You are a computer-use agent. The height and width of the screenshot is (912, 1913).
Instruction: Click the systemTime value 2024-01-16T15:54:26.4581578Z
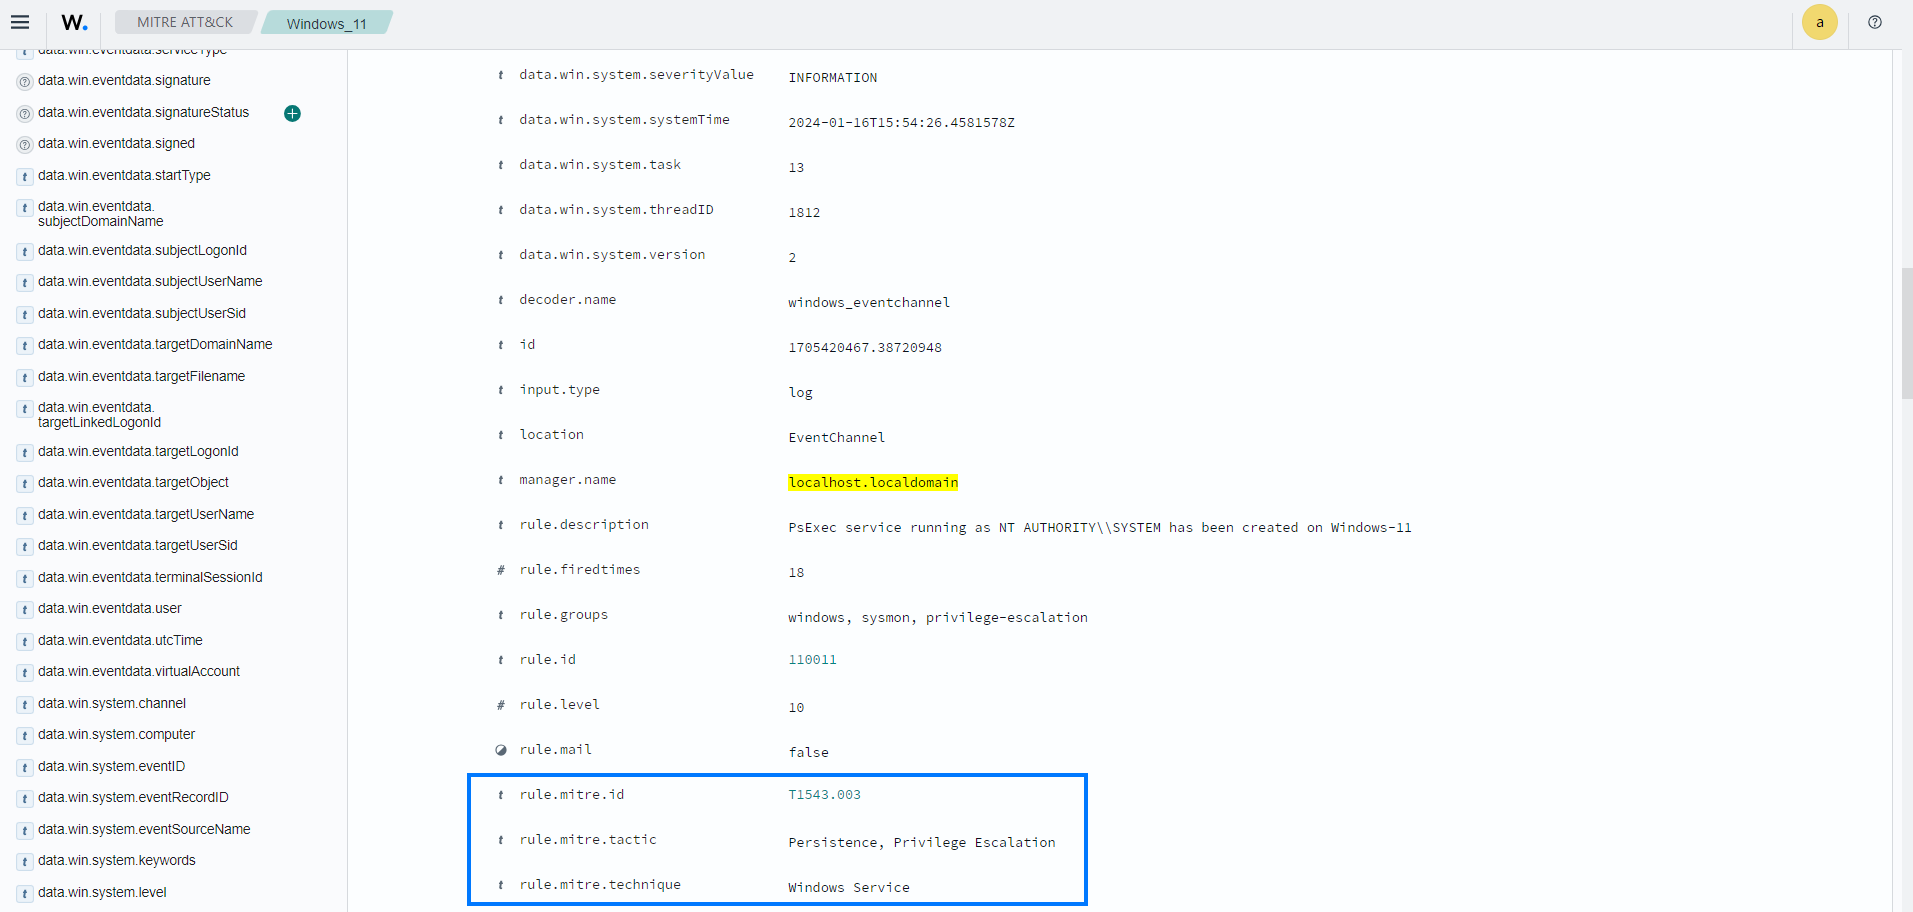pyautogui.click(x=901, y=123)
